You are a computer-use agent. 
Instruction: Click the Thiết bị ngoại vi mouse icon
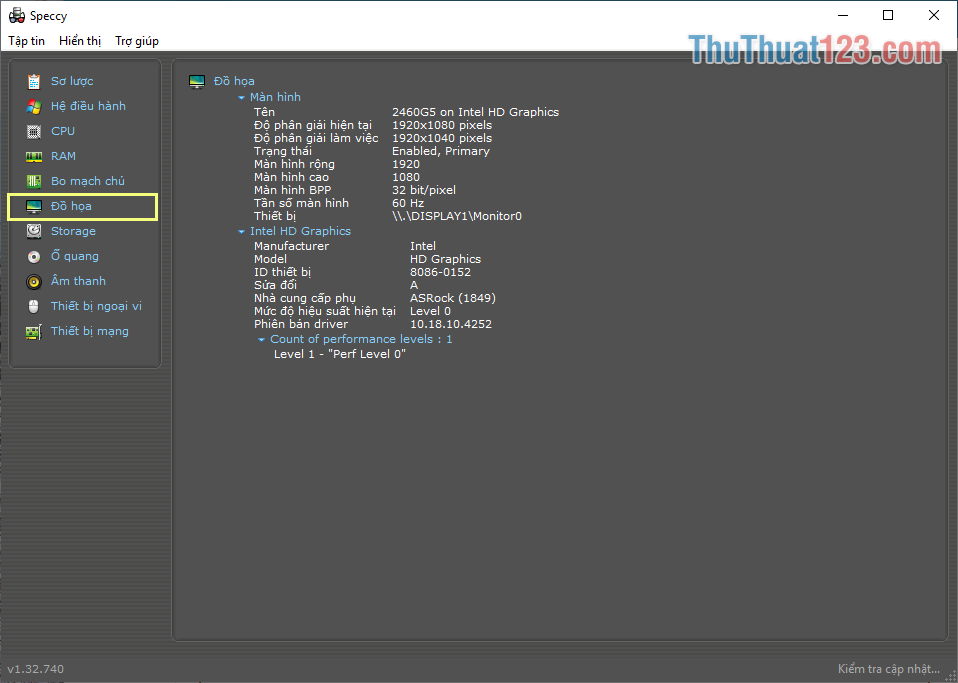34,306
